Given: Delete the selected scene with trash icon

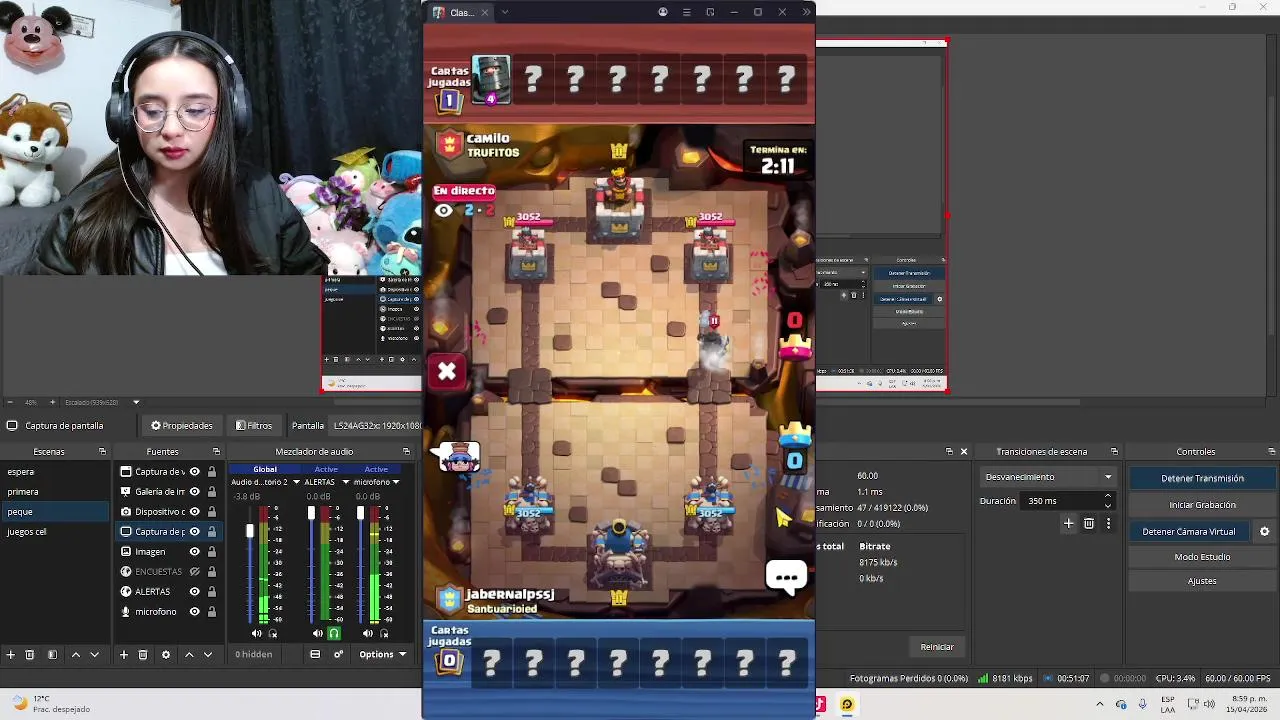Looking at the screenshot, I should [x=30, y=654].
